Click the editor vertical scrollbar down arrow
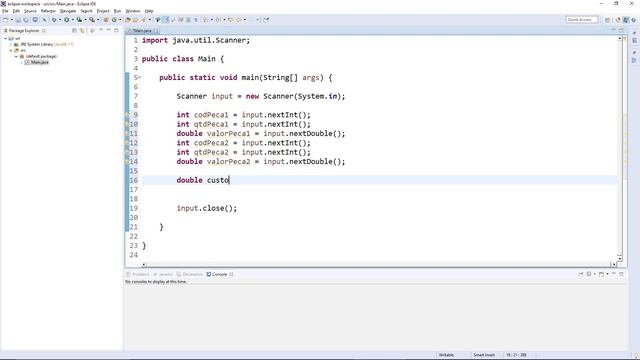The width and height of the screenshot is (640, 360). (620, 259)
